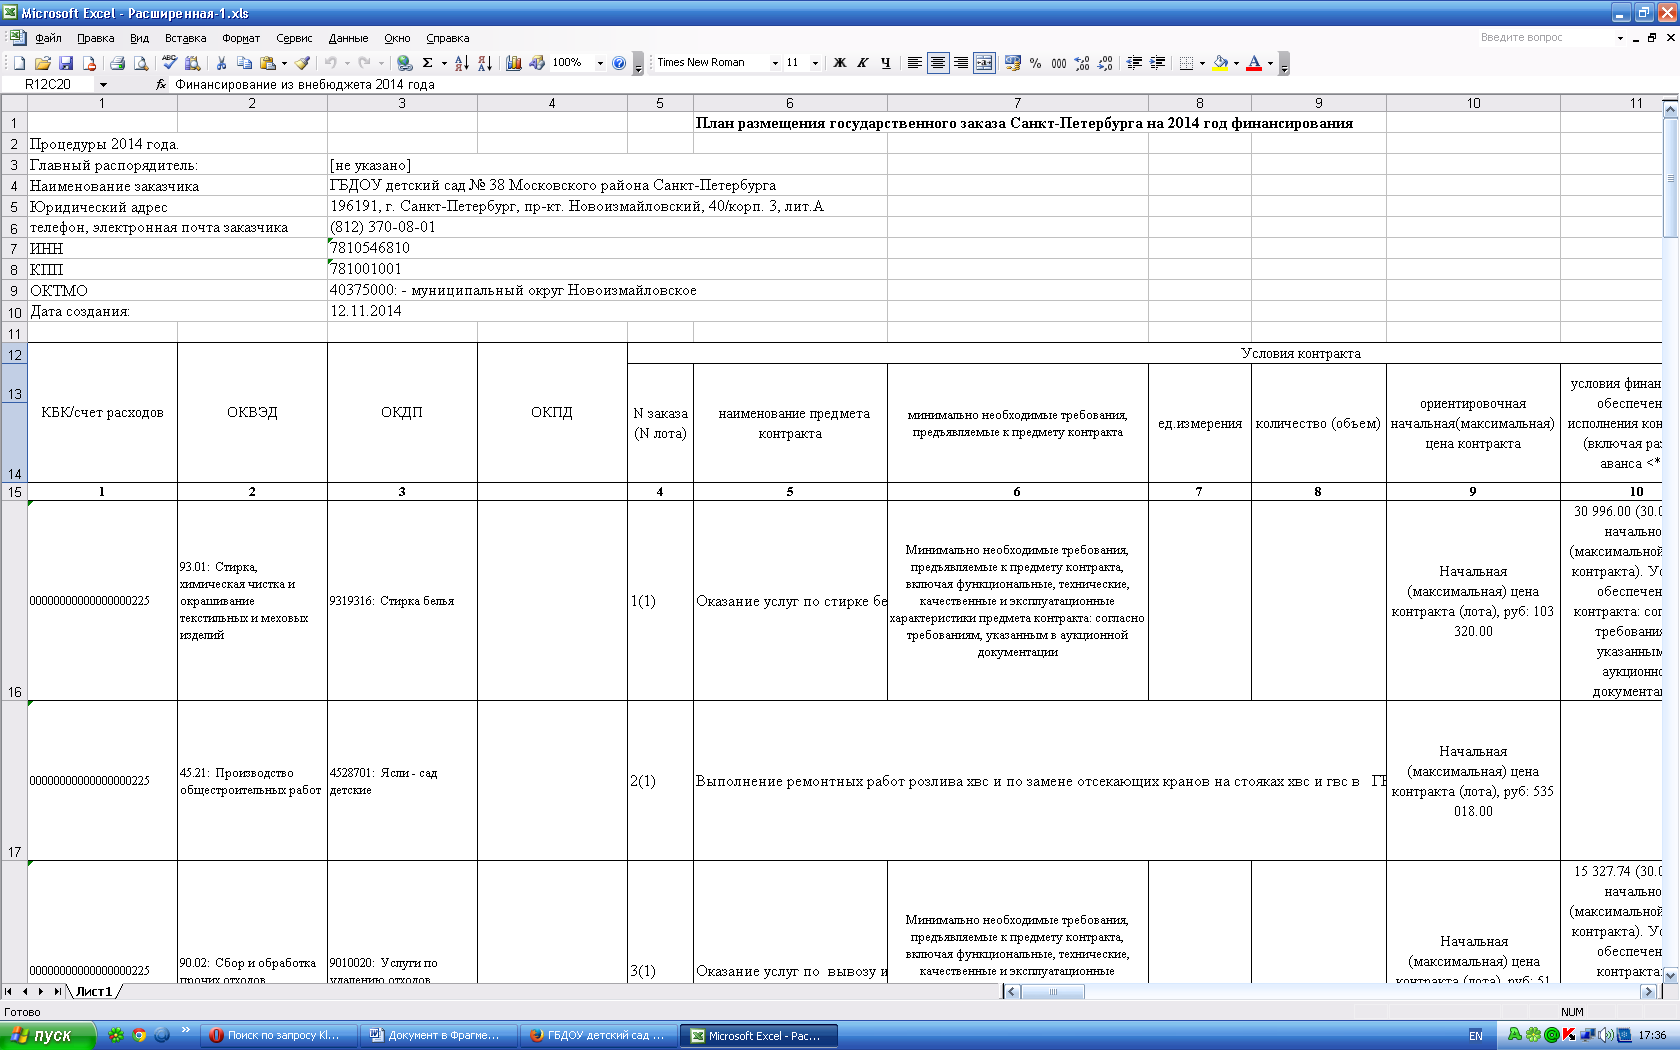Image resolution: width=1680 pixels, height=1050 pixels.
Task: Apply percent style
Action: 1036,63
